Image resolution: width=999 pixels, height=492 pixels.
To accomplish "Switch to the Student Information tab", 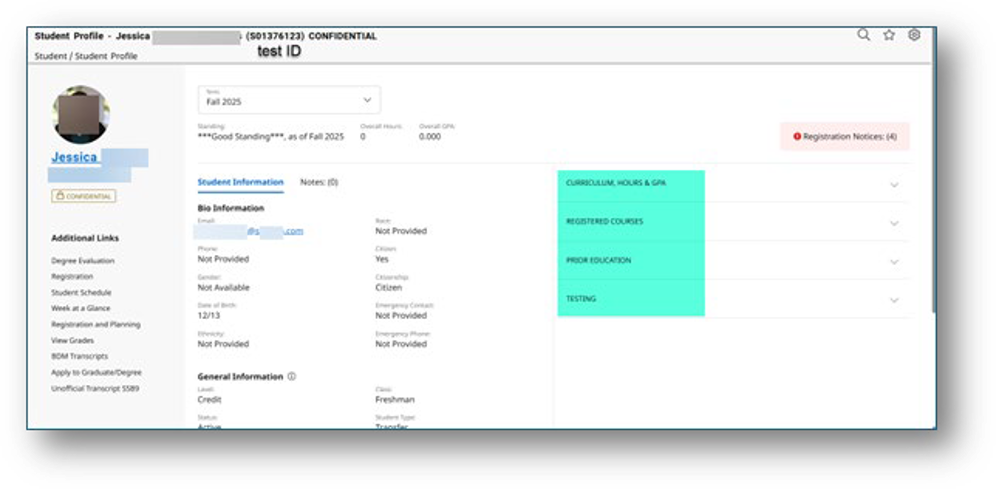I will click(240, 182).
